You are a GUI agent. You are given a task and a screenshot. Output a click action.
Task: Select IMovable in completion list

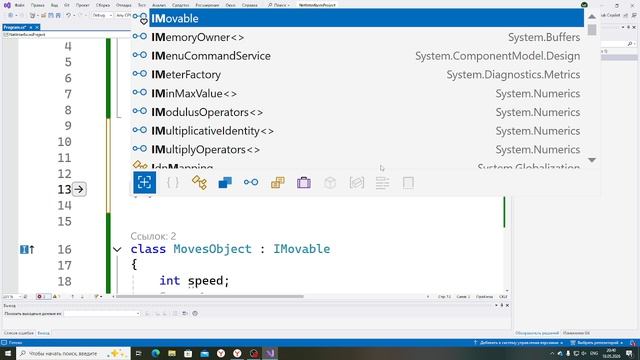tap(366, 18)
